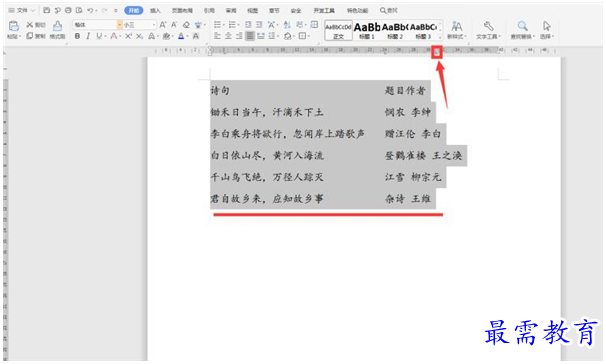
Task: Align text to the right
Action: point(239,36)
